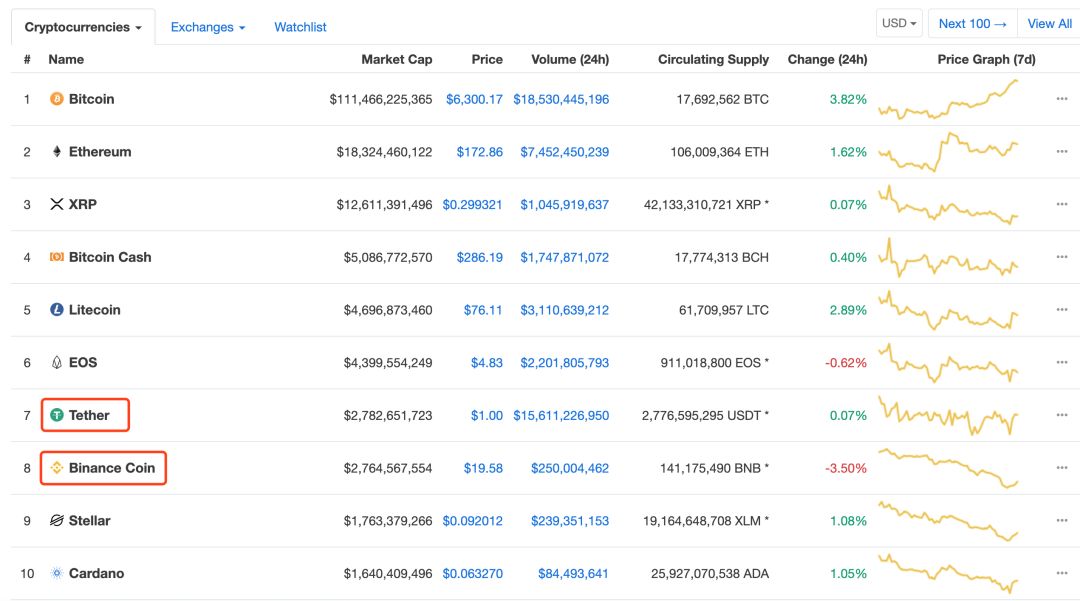Open the three-dot menu for Bitcoin row
Screen dimensions: 1080x601
pyautogui.click(x=1061, y=99)
